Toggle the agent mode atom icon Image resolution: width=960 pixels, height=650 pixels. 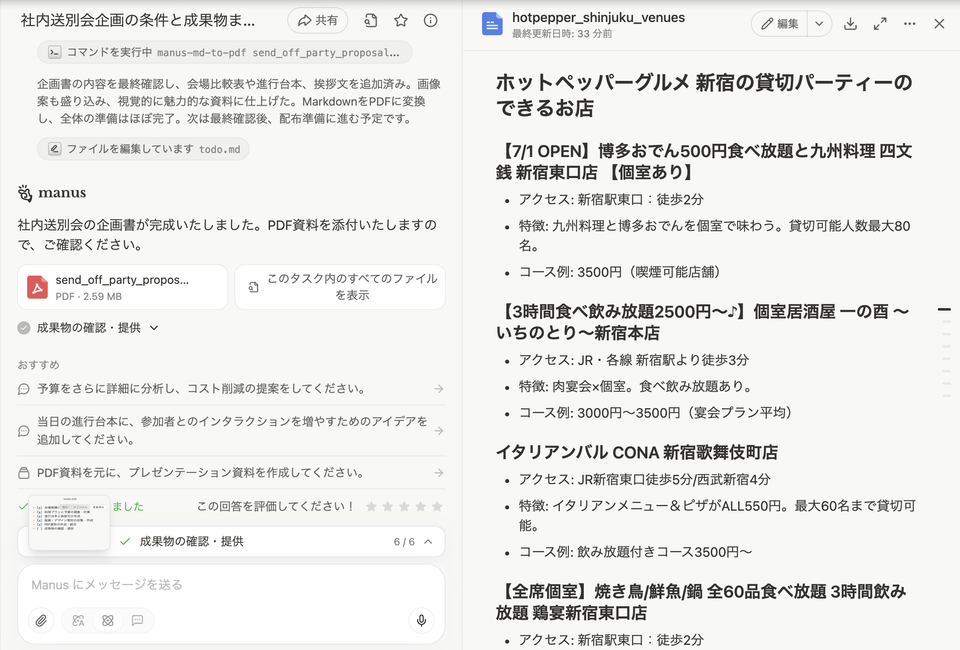click(x=108, y=621)
